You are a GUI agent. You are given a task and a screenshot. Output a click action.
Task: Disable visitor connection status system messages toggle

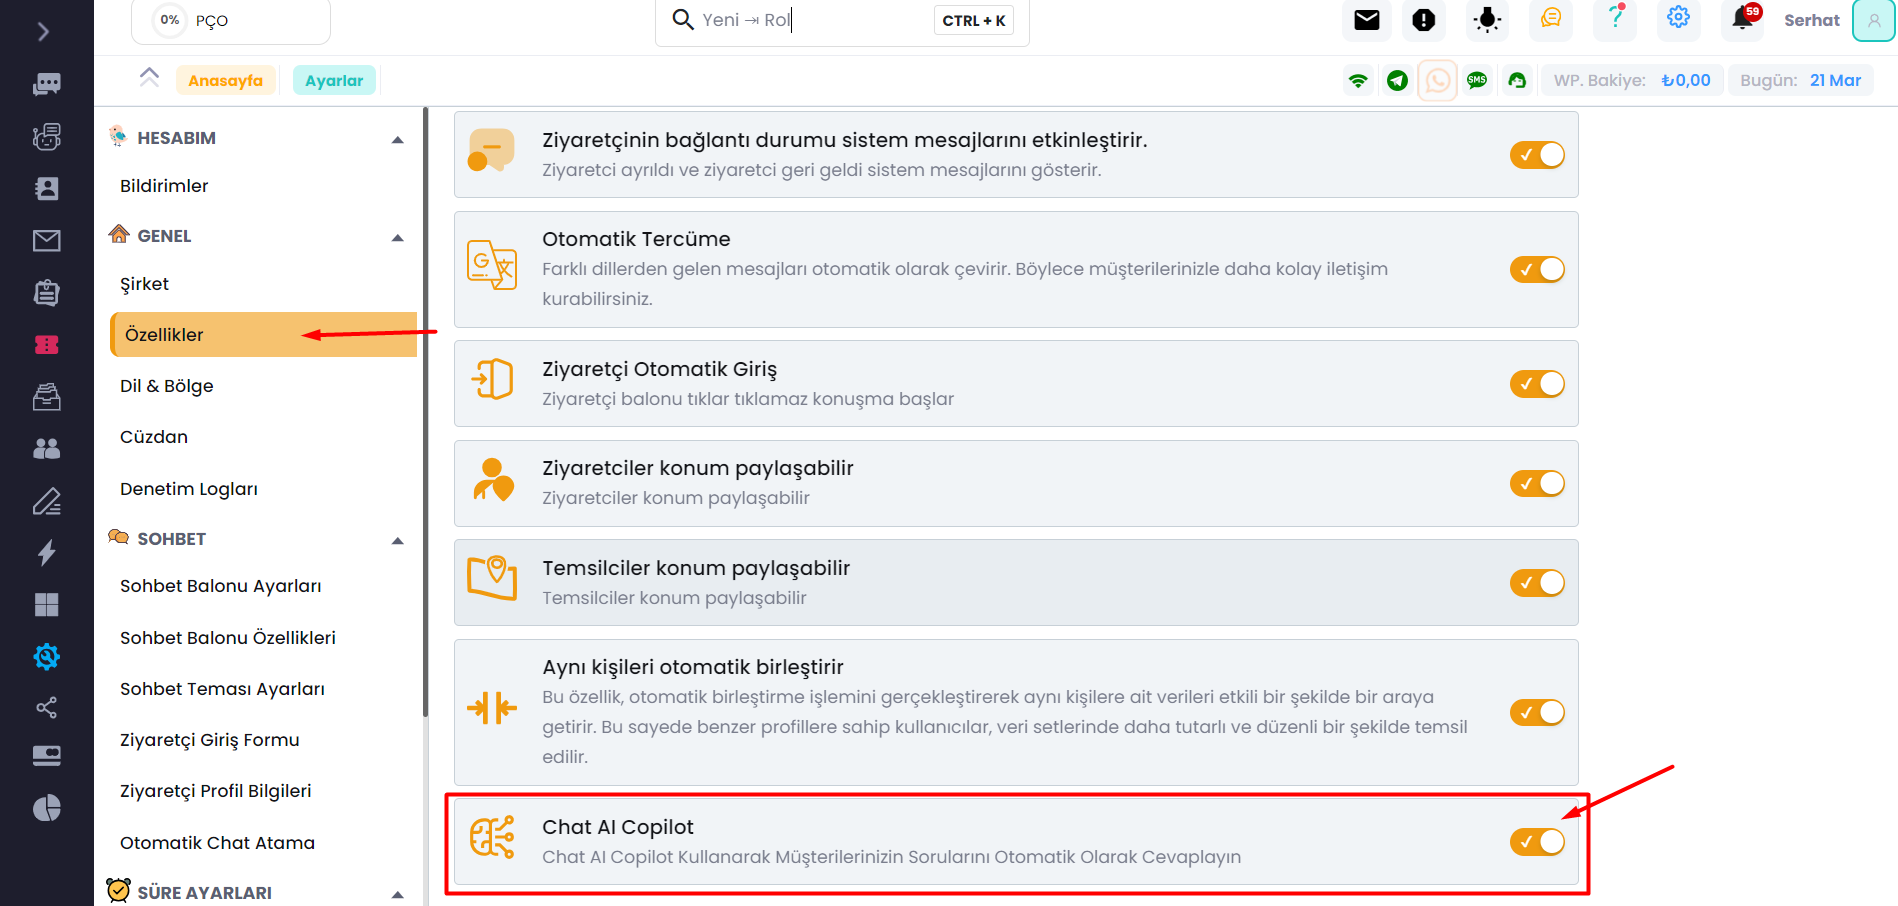point(1537,155)
